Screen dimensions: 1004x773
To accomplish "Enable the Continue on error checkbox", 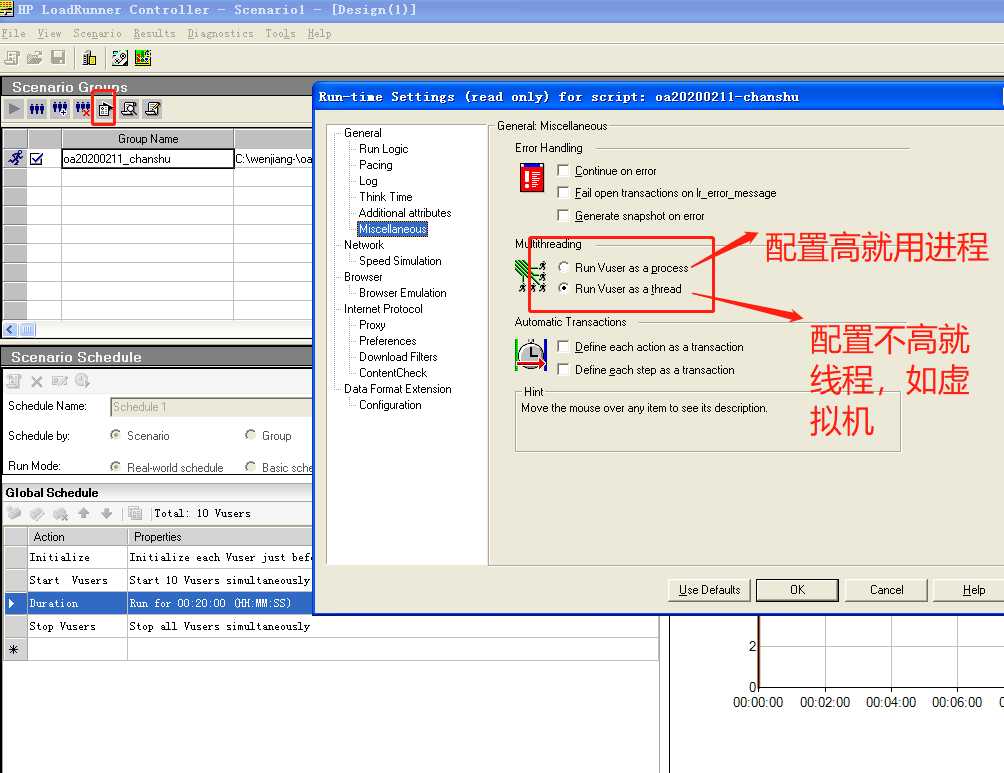I will [x=563, y=170].
